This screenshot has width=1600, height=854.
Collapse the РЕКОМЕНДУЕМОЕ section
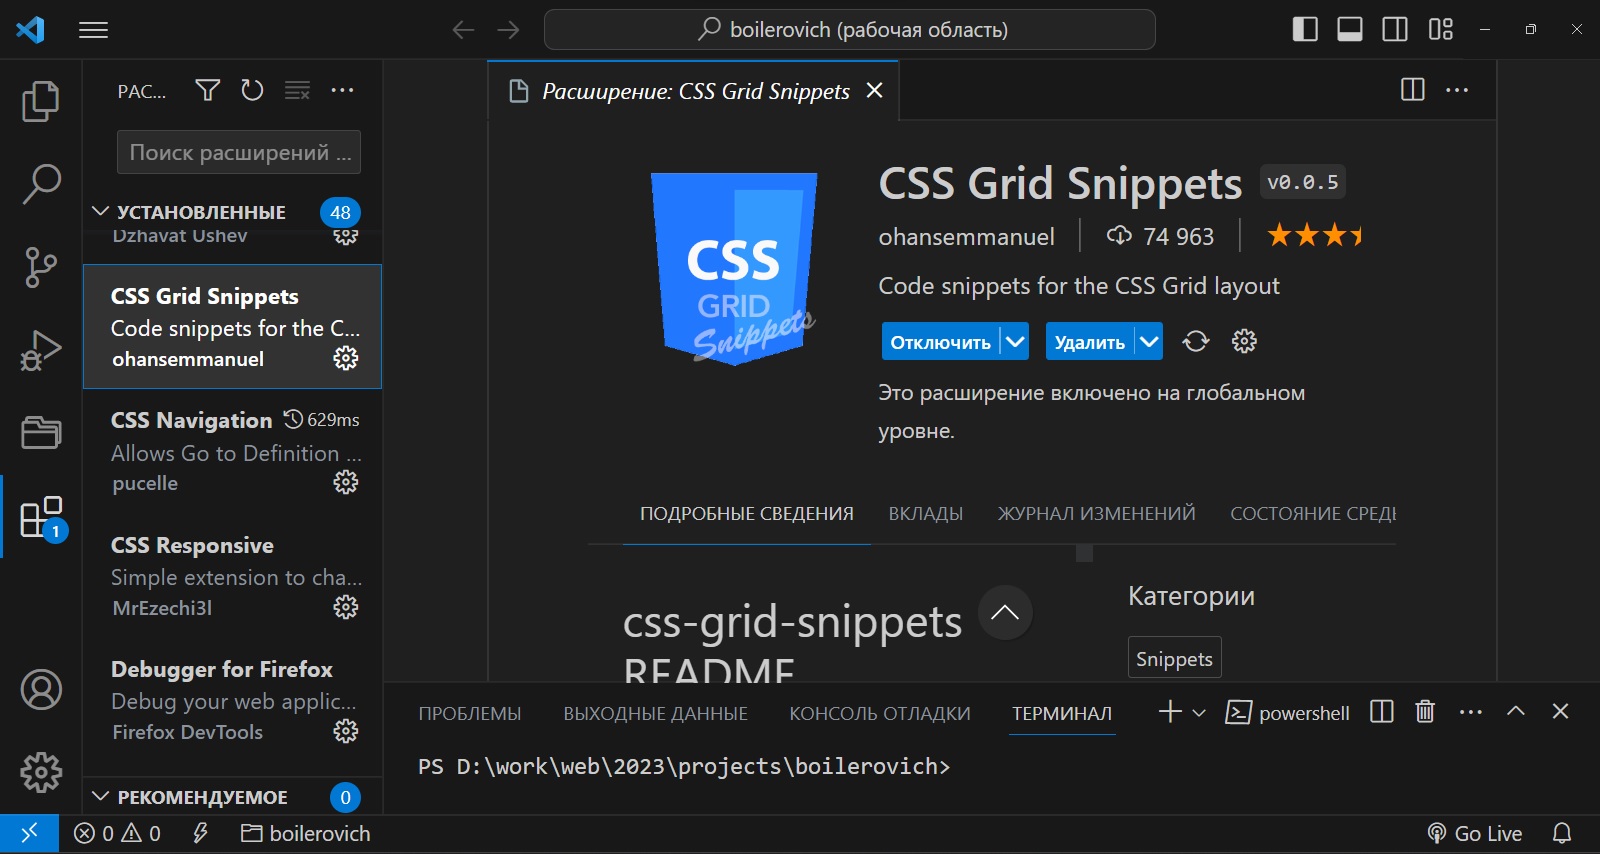(x=100, y=797)
